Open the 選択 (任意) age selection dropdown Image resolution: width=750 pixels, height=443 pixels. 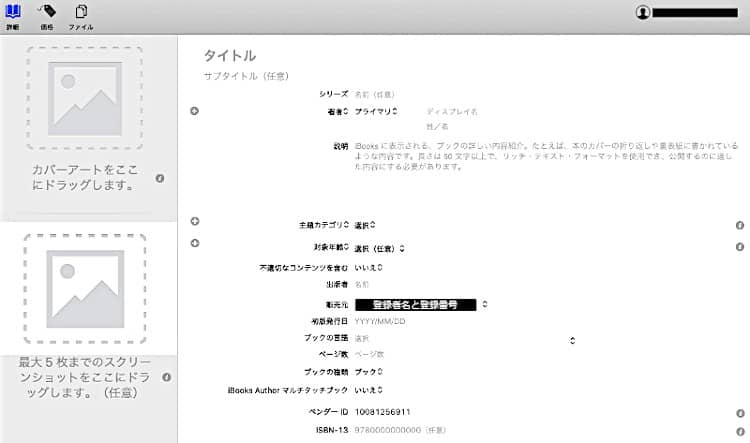click(379, 249)
